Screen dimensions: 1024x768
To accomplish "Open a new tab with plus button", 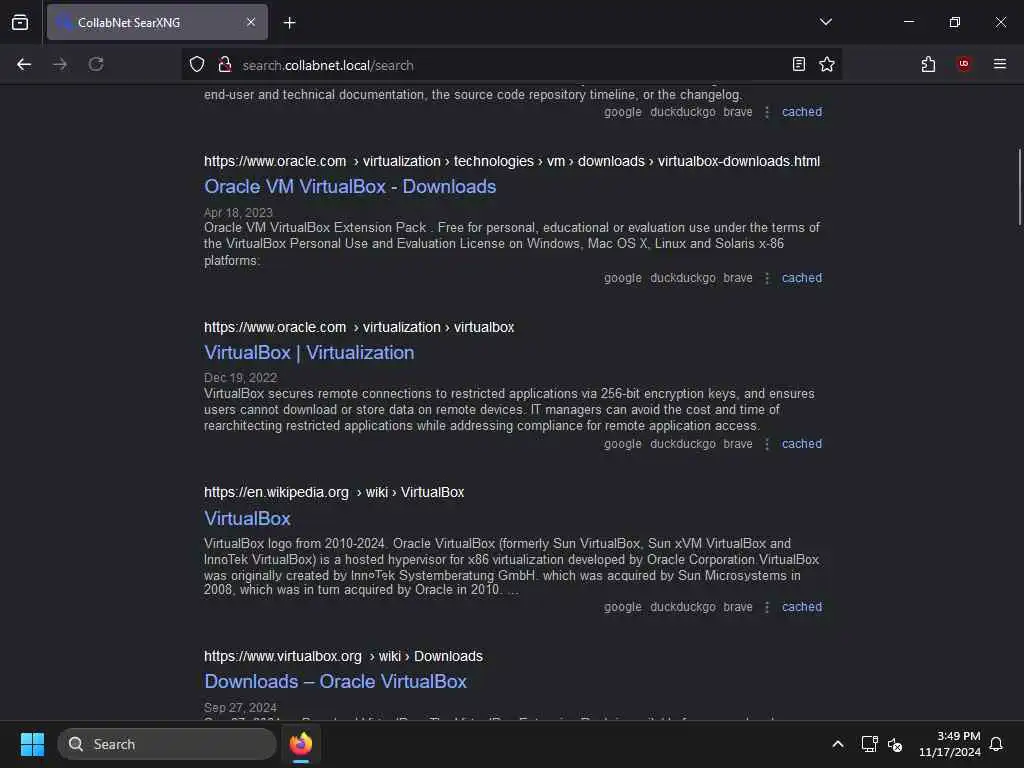I will point(289,23).
